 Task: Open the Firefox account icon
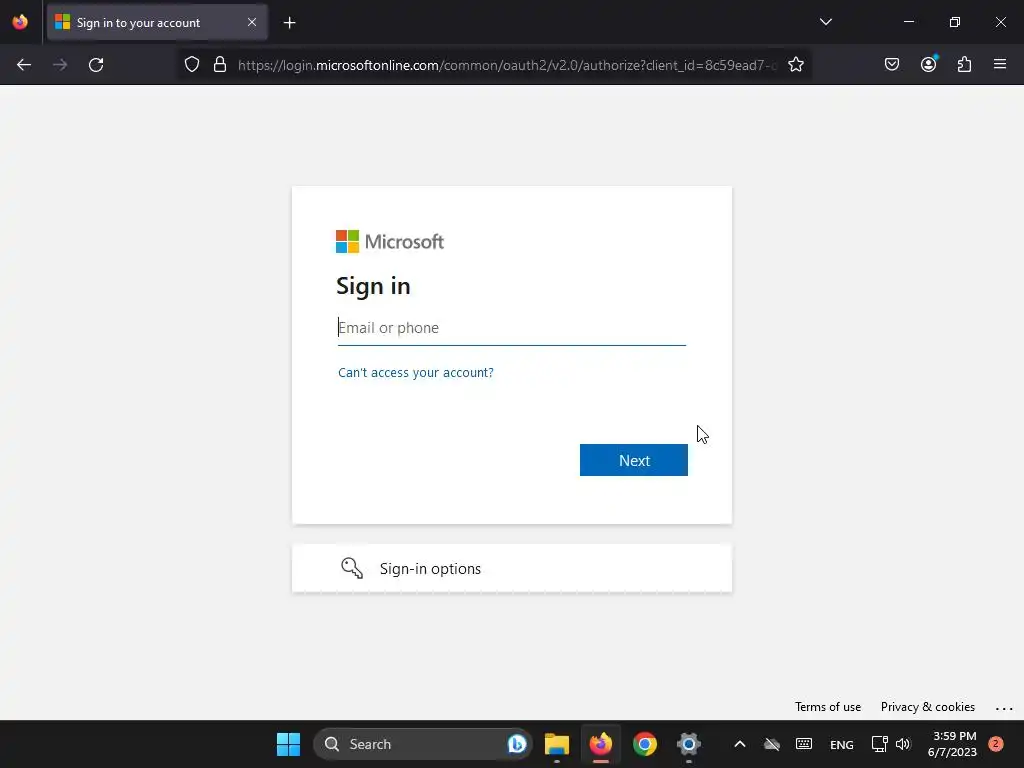coord(929,65)
